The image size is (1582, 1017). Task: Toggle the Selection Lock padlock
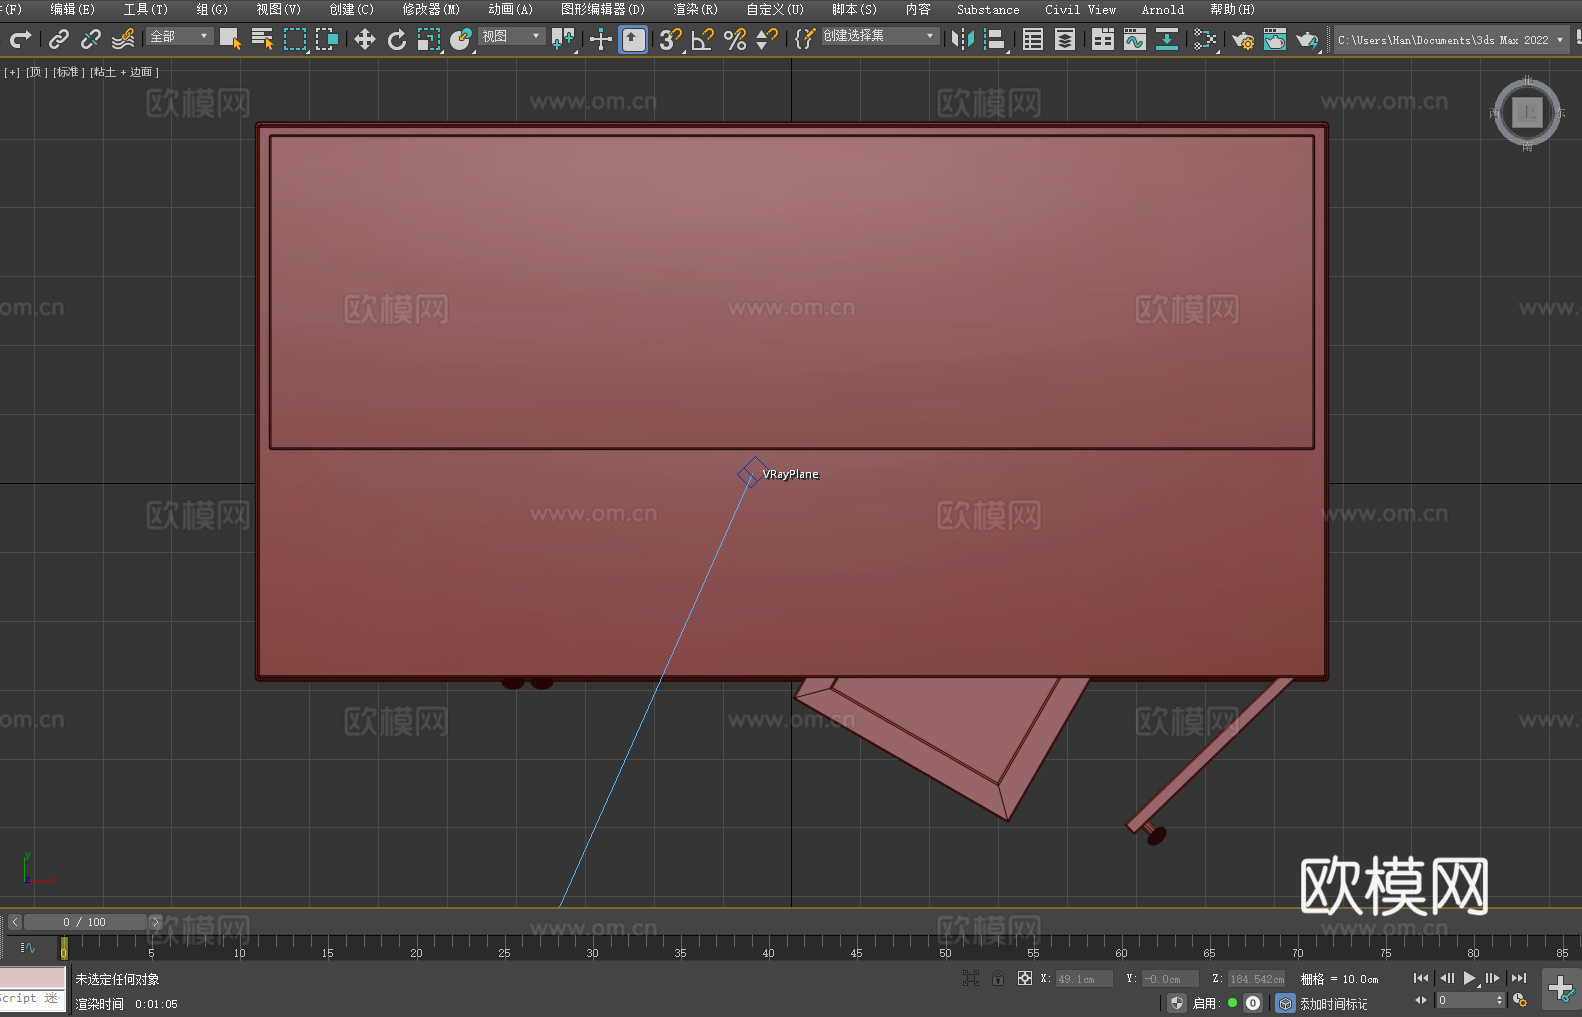pyautogui.click(x=998, y=978)
